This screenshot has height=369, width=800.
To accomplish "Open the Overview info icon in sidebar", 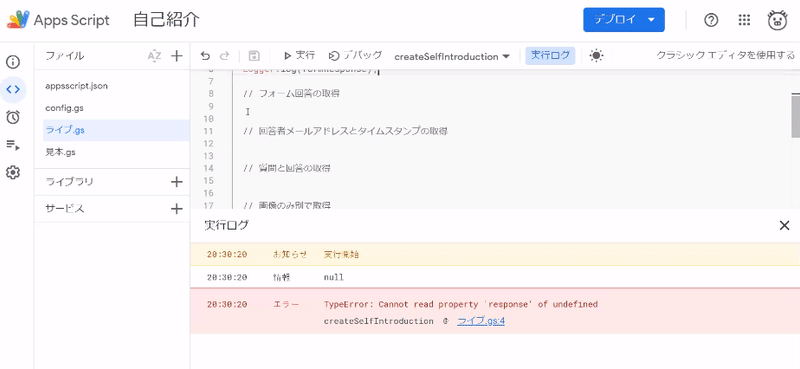I will 13,62.
